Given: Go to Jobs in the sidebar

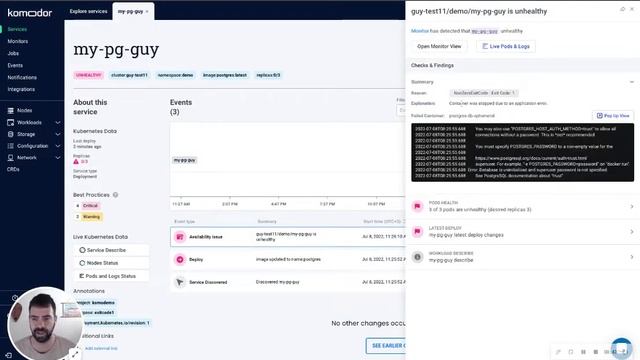Looking at the screenshot, I should [13, 53].
